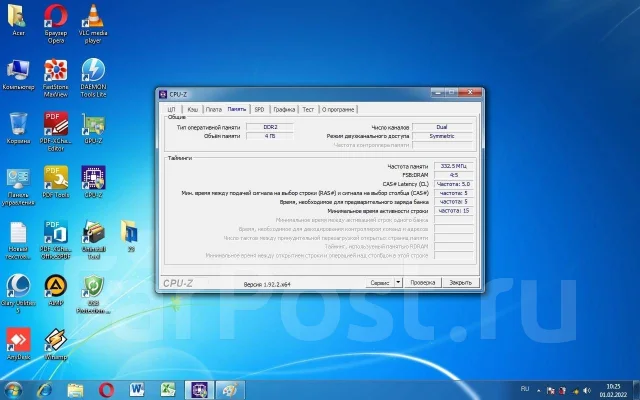Switch to the ЦП tab
Viewport: 640px width, 400px height.
171,109
